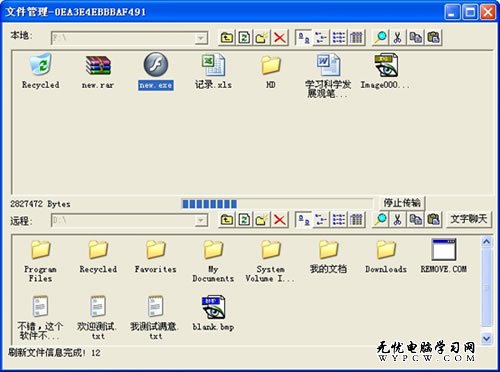The image size is (500, 372).
Task: Select the System Volume Information folder
Action: (270, 261)
